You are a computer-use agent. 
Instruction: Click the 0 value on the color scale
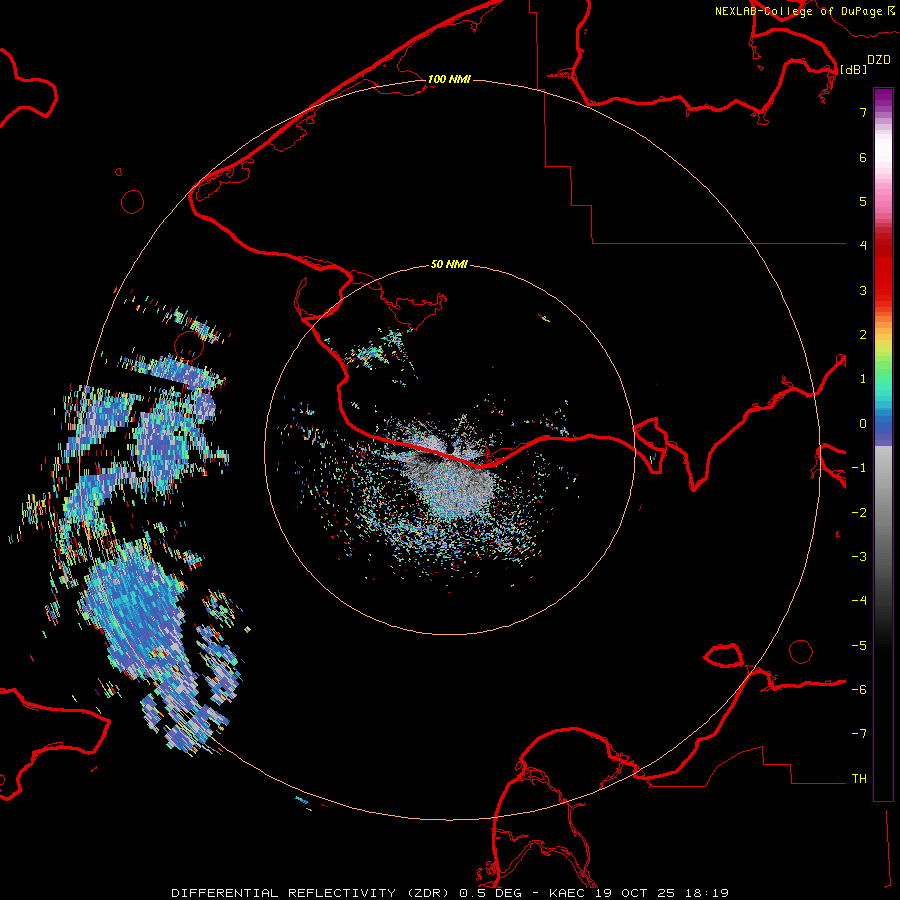tap(863, 424)
